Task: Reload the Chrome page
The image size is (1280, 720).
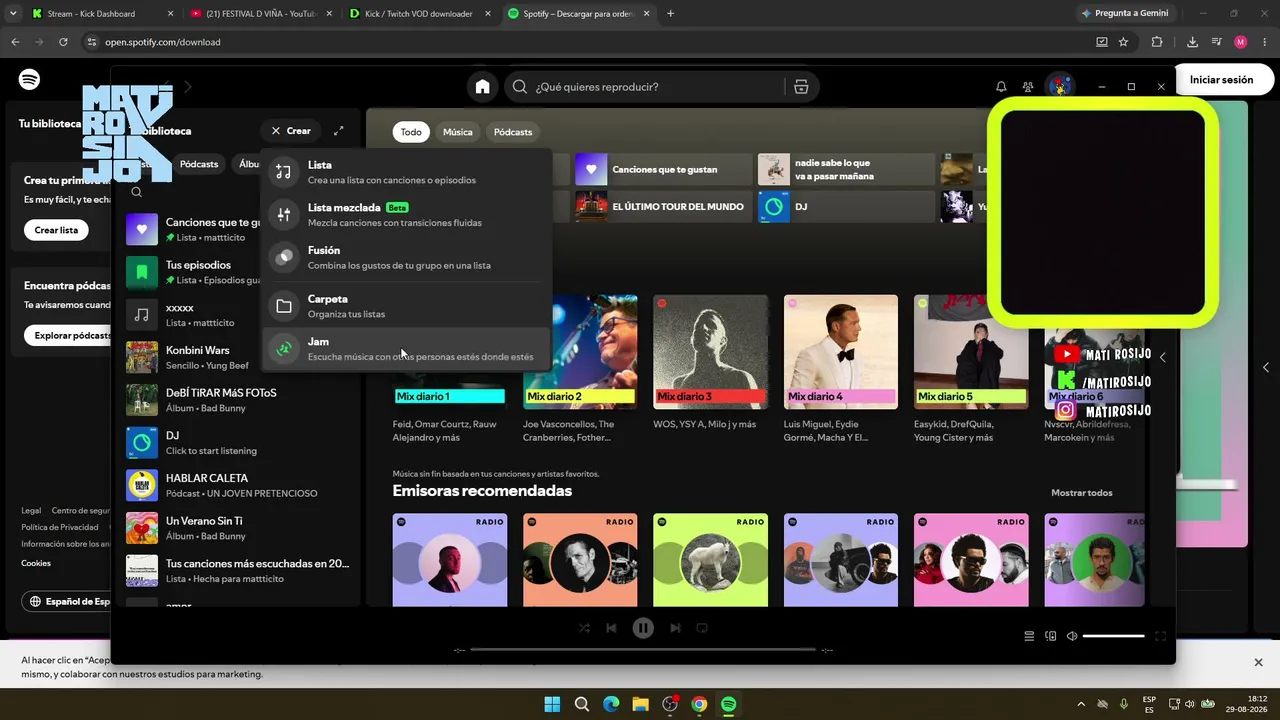Action: [x=63, y=42]
